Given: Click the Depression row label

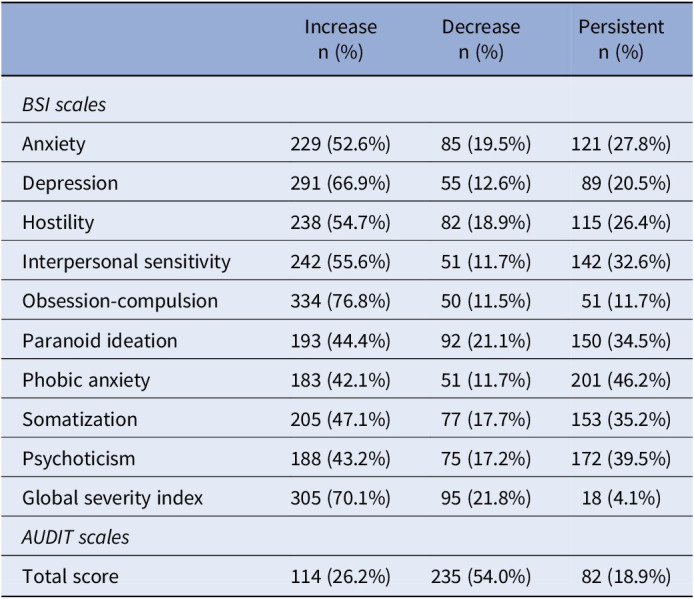Looking at the screenshot, I should click(x=70, y=183).
